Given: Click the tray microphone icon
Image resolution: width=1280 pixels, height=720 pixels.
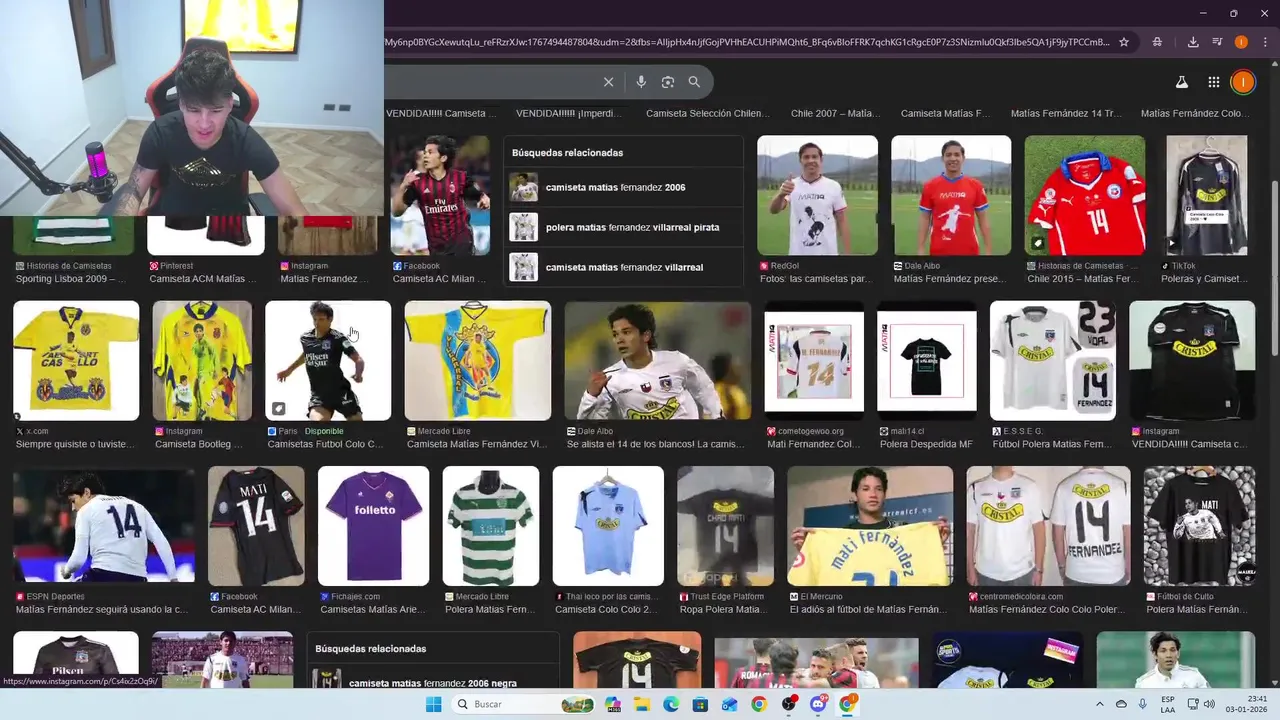Looking at the screenshot, I should click(1143, 704).
